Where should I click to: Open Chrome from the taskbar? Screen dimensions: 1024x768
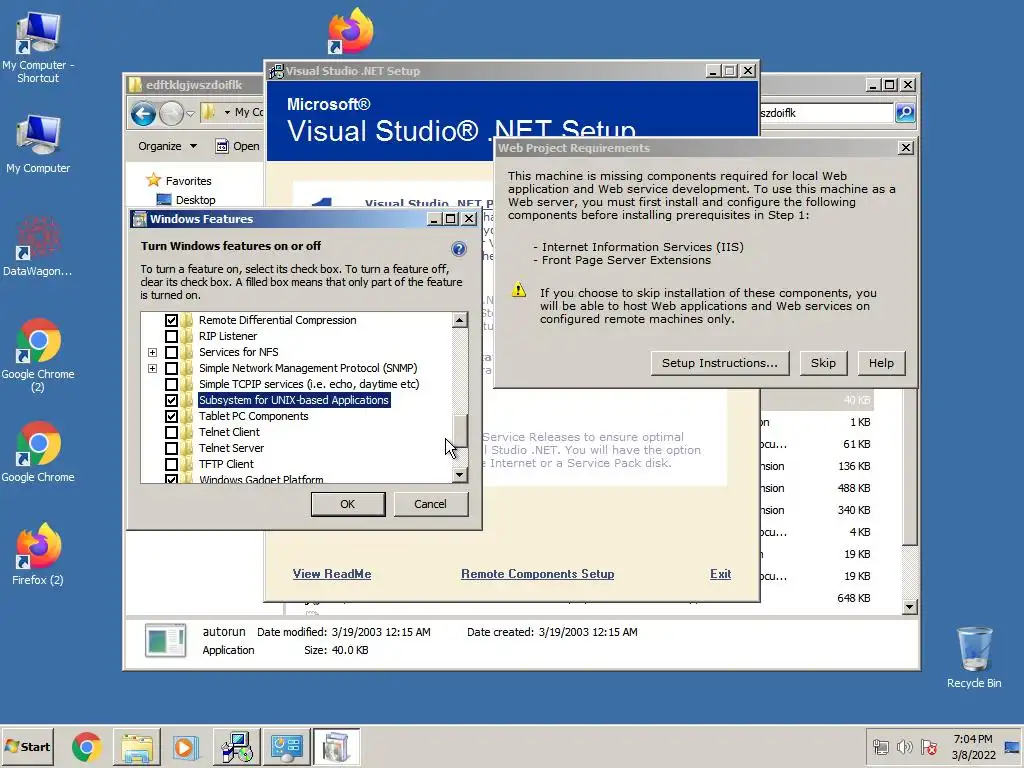point(87,746)
